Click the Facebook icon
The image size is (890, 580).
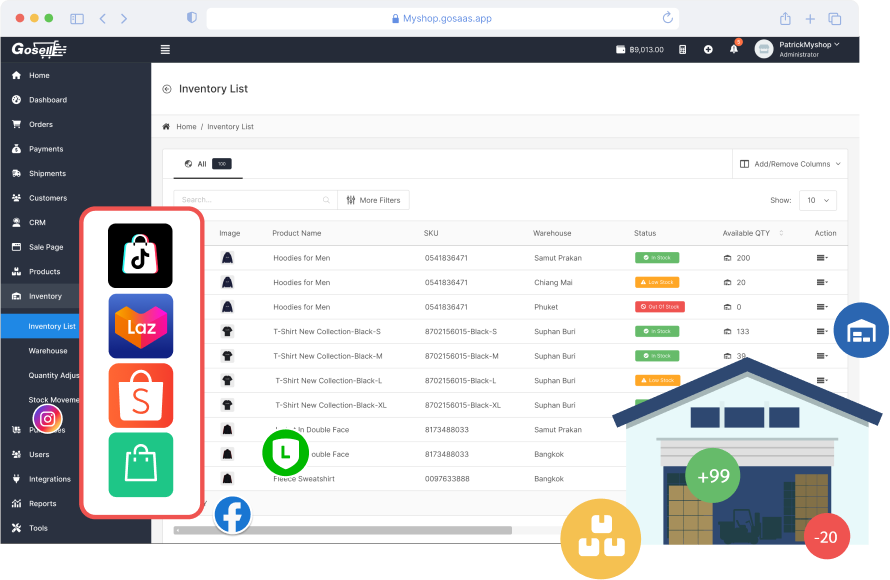click(233, 515)
